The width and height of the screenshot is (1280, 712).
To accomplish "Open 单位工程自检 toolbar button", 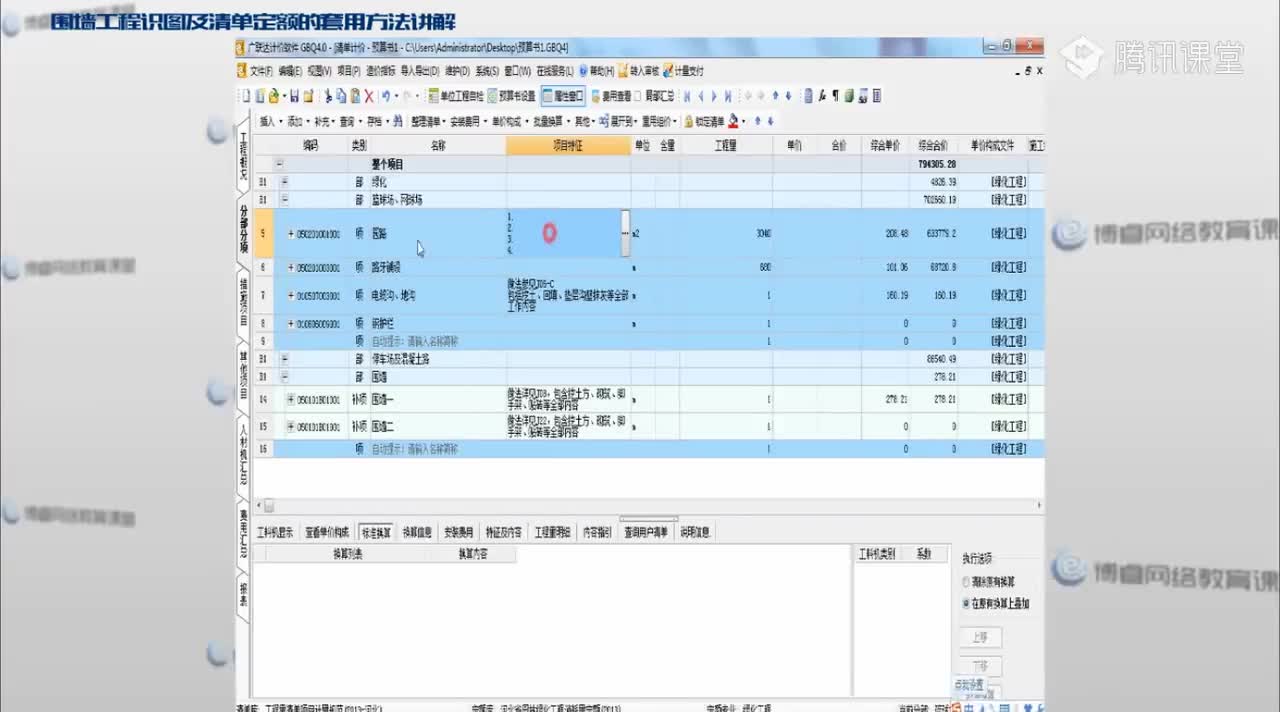I will pos(456,96).
